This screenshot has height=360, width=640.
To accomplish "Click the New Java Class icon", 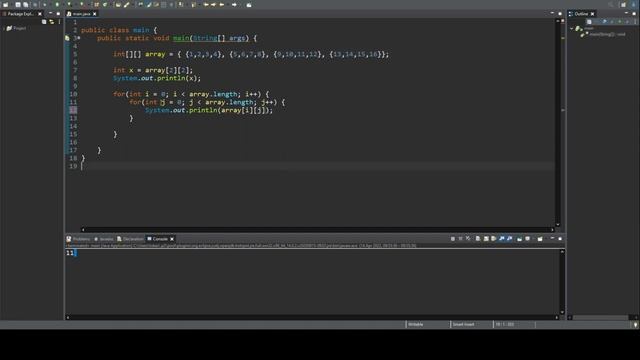I will coord(105,5).
